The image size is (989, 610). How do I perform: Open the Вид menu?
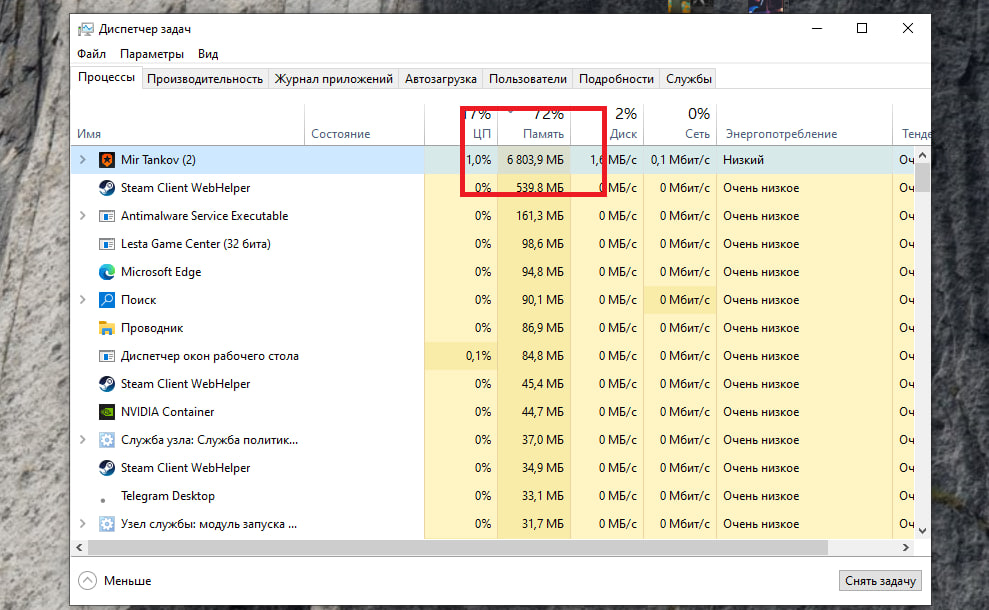click(x=208, y=54)
